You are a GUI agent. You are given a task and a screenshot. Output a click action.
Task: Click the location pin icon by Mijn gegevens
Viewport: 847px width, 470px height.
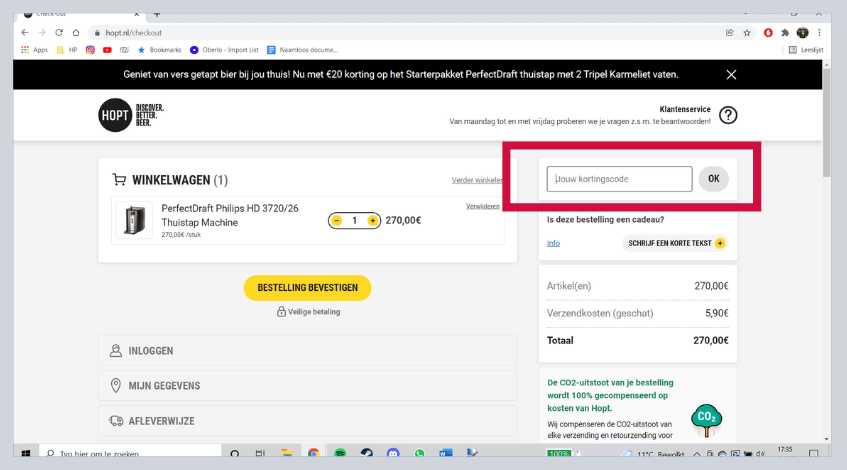tap(116, 385)
